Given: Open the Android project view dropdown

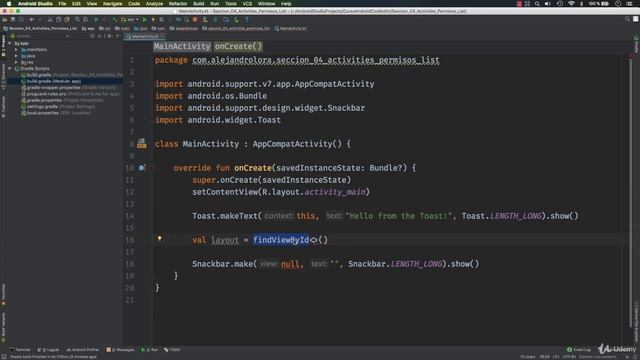Looking at the screenshot, I should point(41,36).
